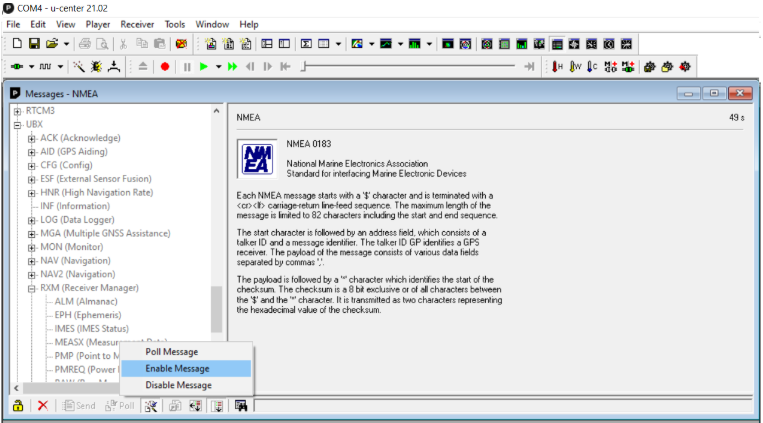Open the green histogram view icon

[415, 44]
